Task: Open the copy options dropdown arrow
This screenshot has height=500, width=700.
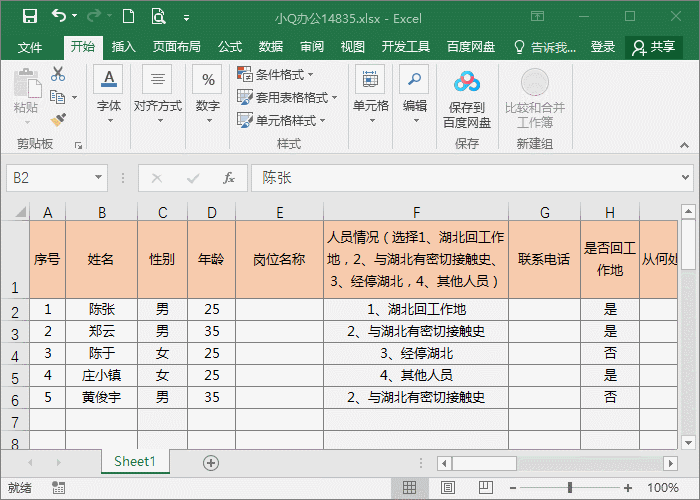Action: (x=75, y=97)
